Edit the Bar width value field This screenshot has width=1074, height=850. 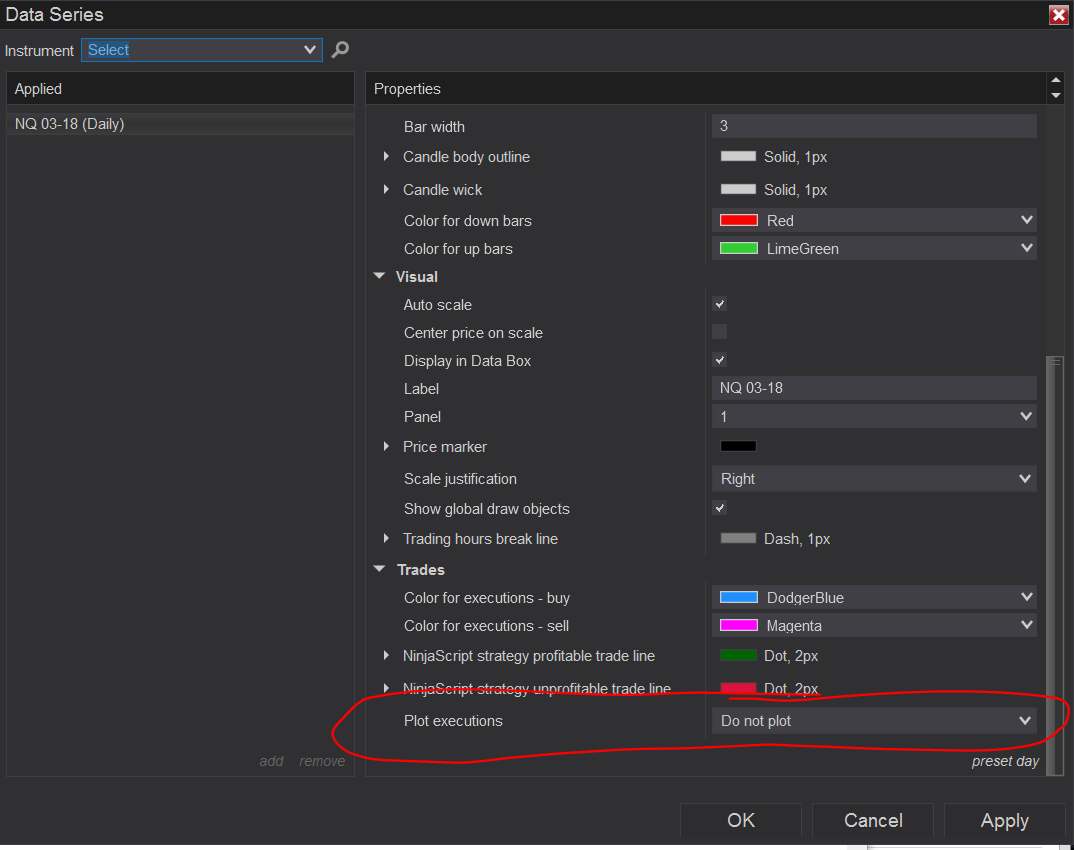pyautogui.click(x=874, y=126)
